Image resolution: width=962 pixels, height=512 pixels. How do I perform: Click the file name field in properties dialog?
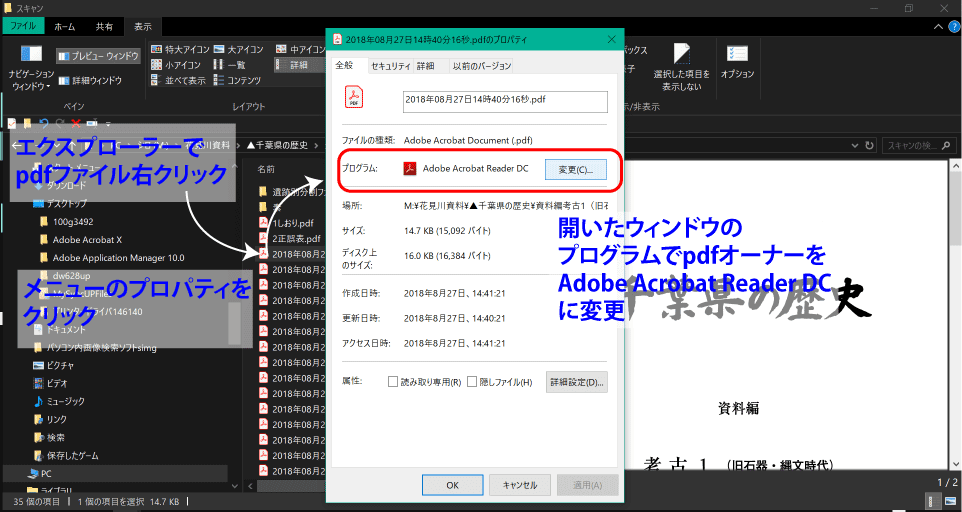(x=505, y=100)
